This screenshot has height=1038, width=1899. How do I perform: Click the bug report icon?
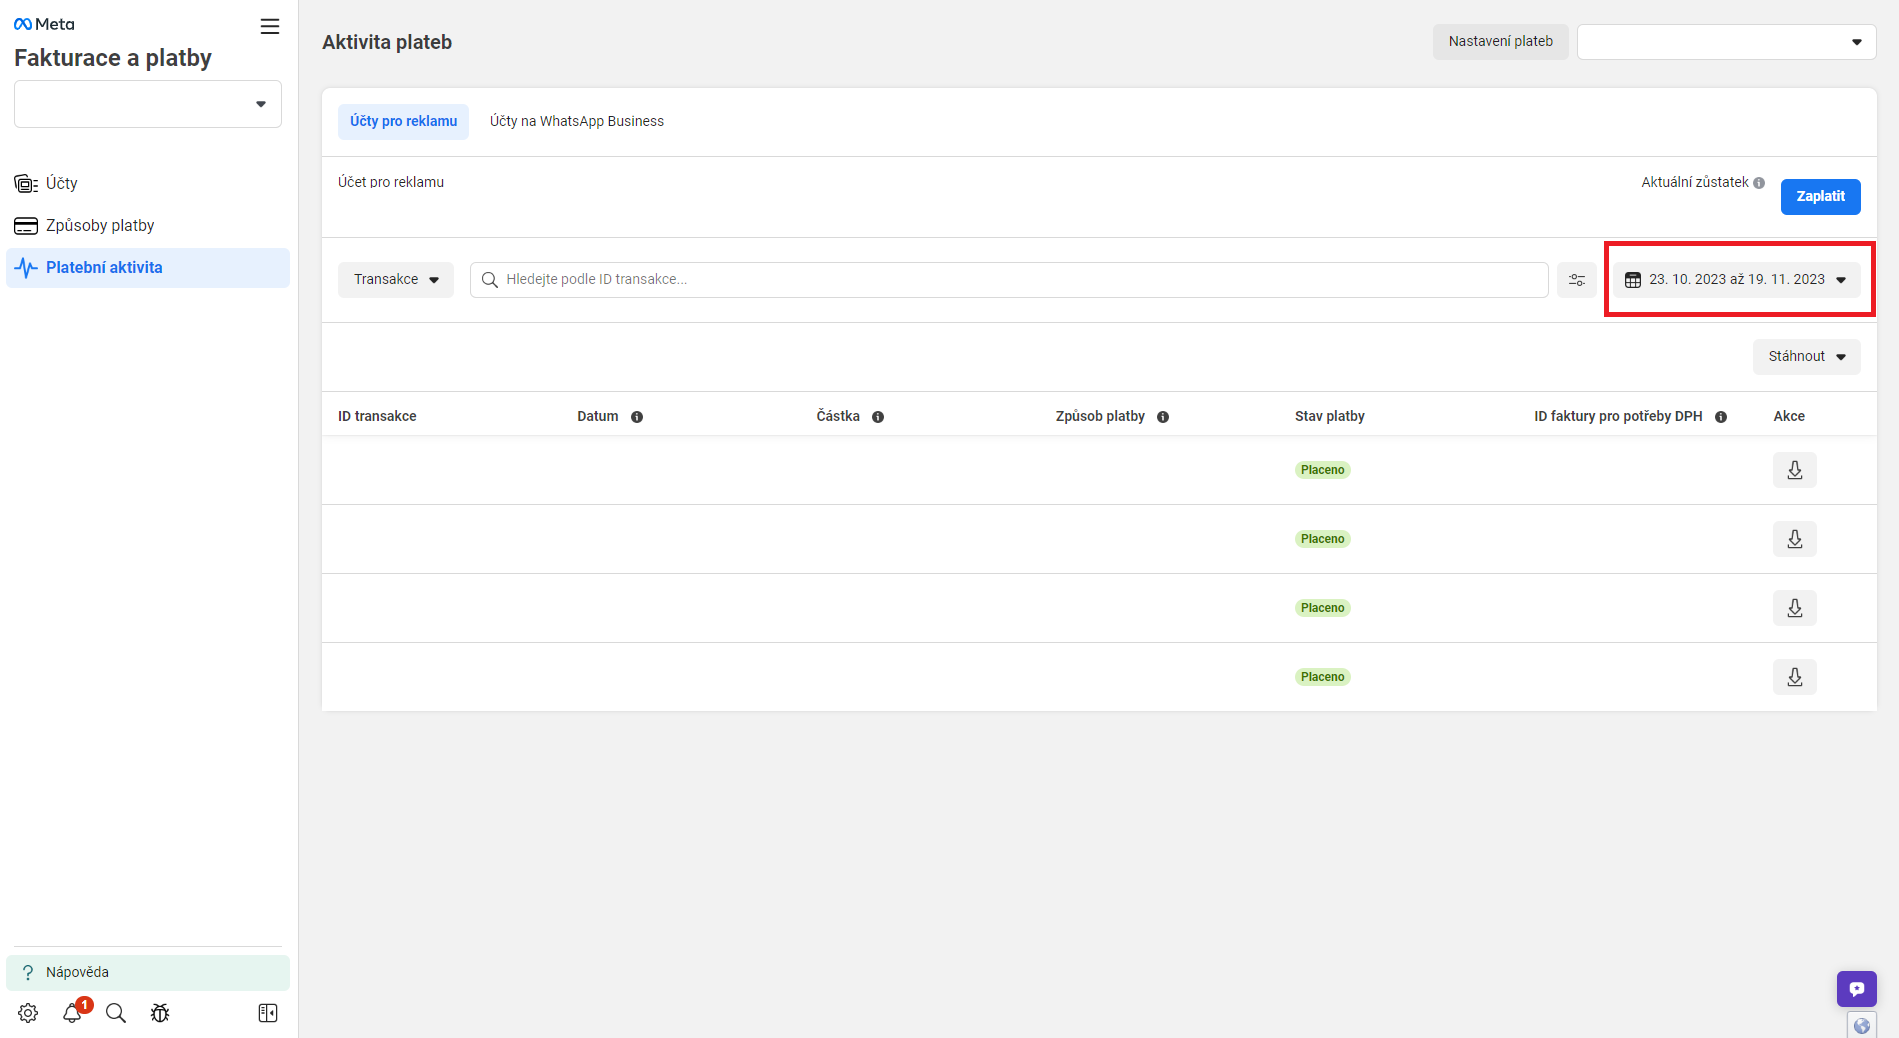[160, 1013]
